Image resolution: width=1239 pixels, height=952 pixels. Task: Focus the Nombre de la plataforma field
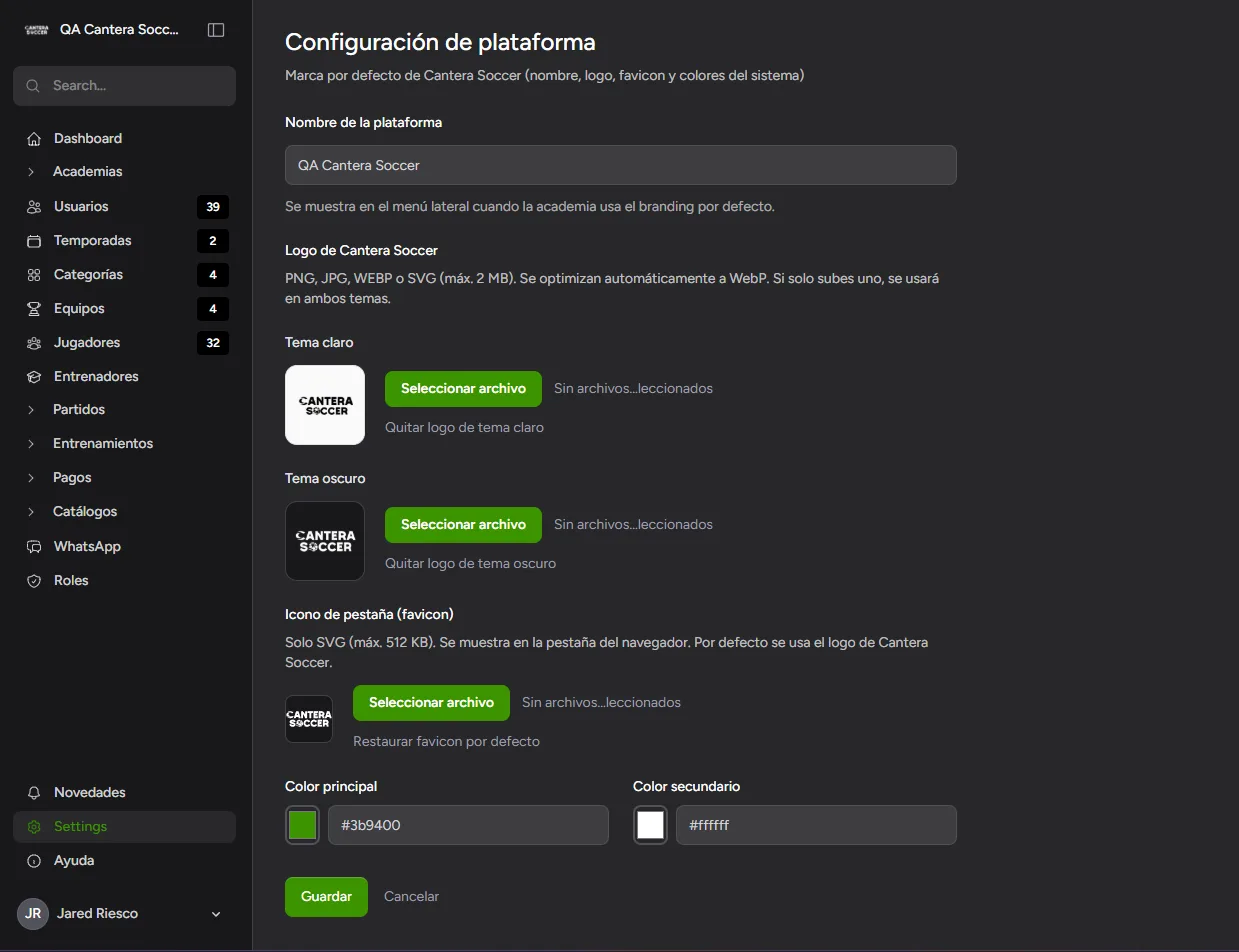tap(621, 165)
